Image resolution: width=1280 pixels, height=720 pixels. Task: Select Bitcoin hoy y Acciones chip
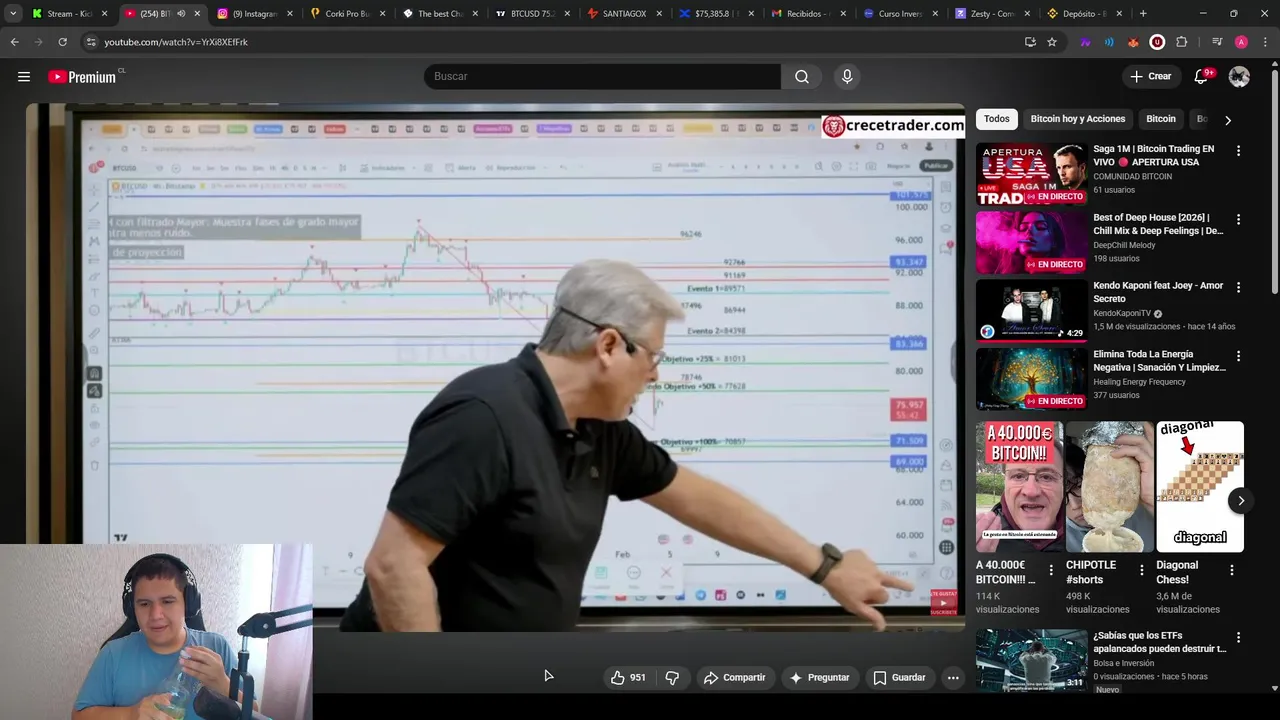(1078, 119)
